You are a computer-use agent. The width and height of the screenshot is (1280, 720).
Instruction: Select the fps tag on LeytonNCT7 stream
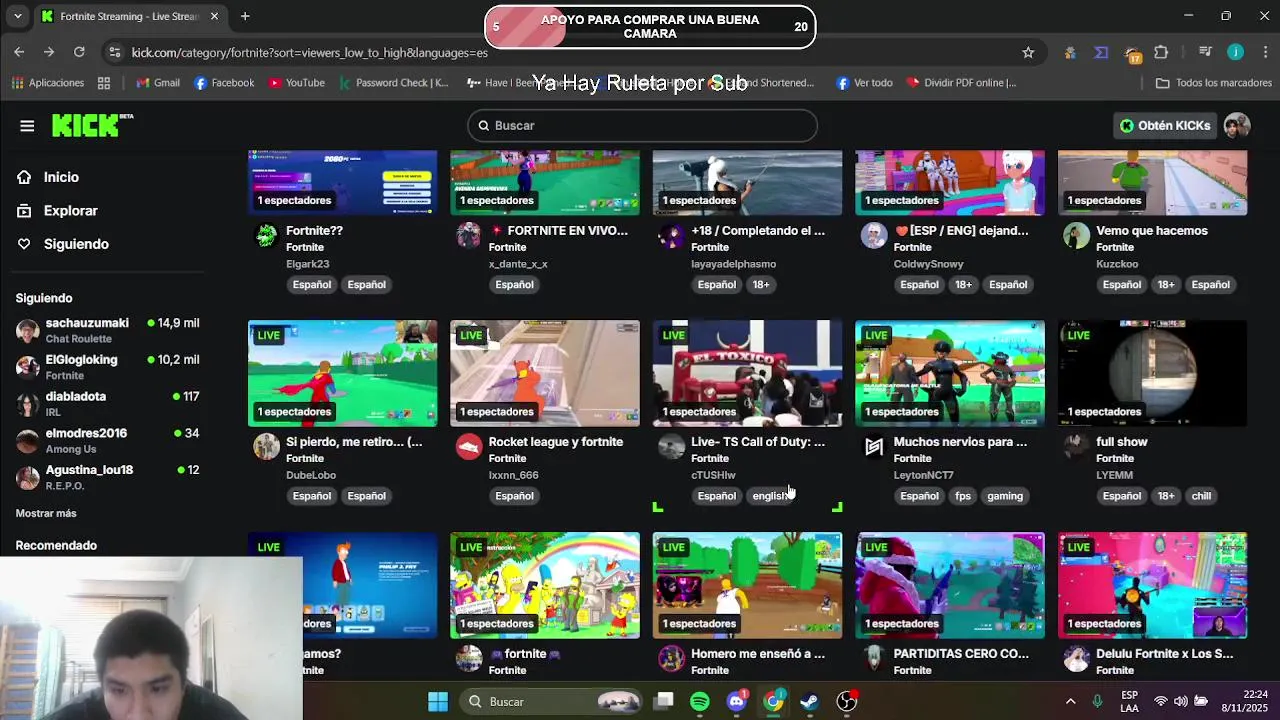(963, 496)
